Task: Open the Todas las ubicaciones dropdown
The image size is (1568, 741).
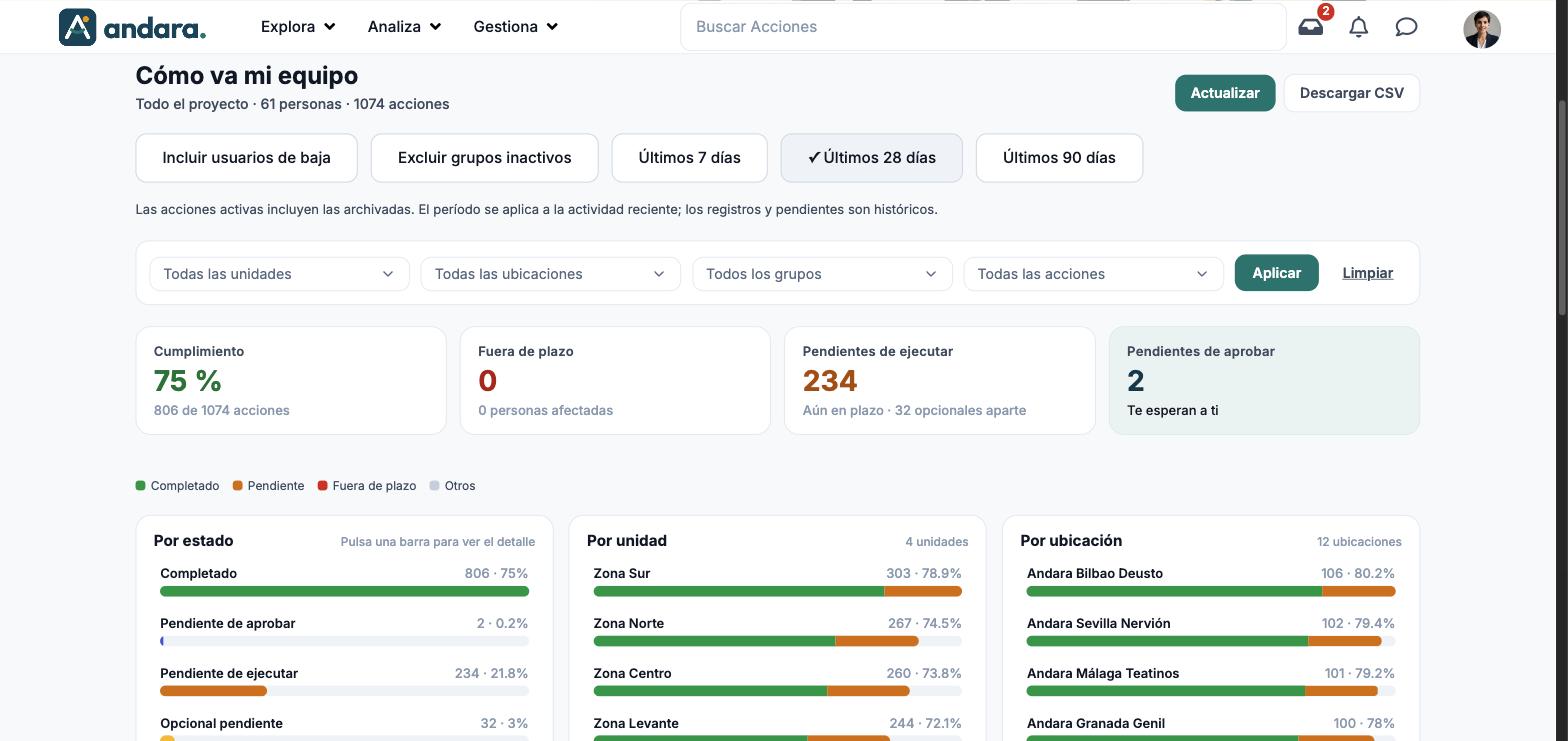Action: (550, 274)
